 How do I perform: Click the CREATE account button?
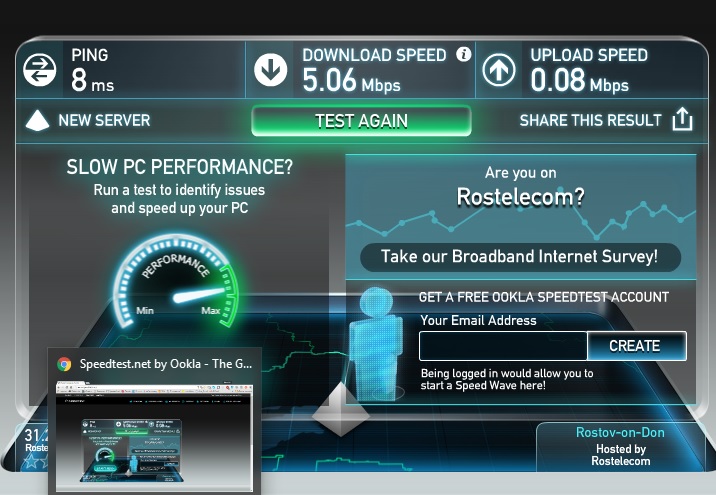tap(637, 346)
